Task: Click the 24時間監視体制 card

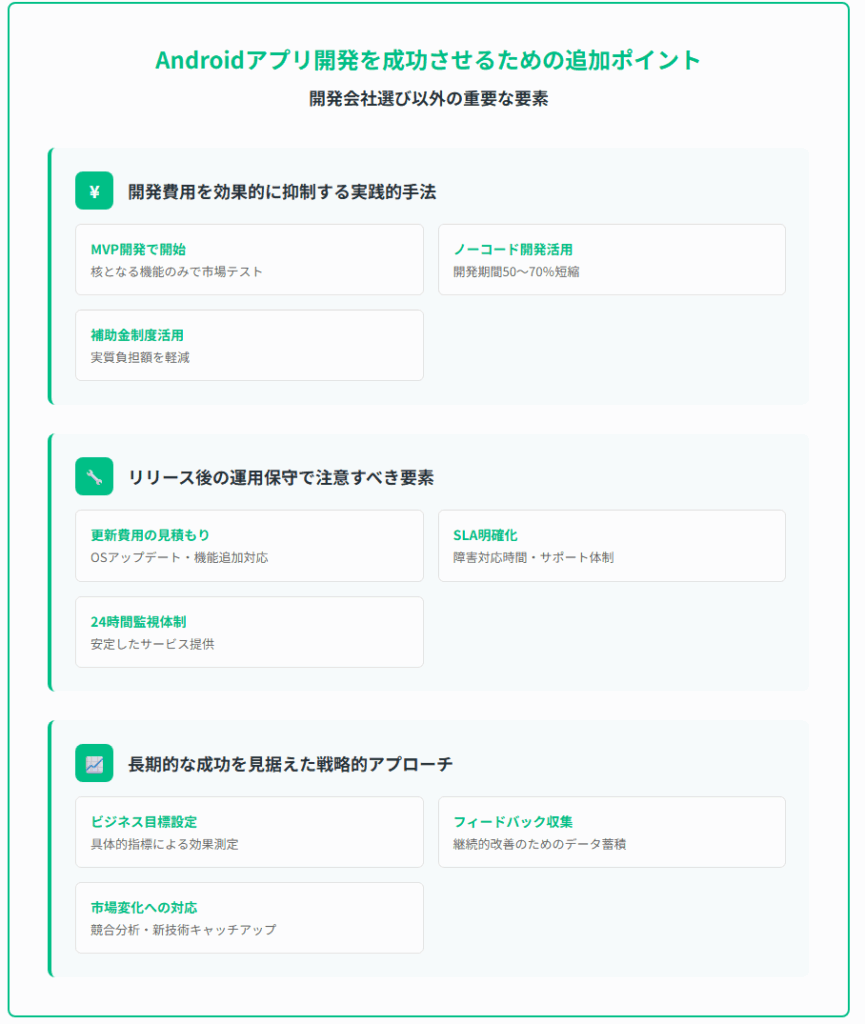Action: click(249, 632)
